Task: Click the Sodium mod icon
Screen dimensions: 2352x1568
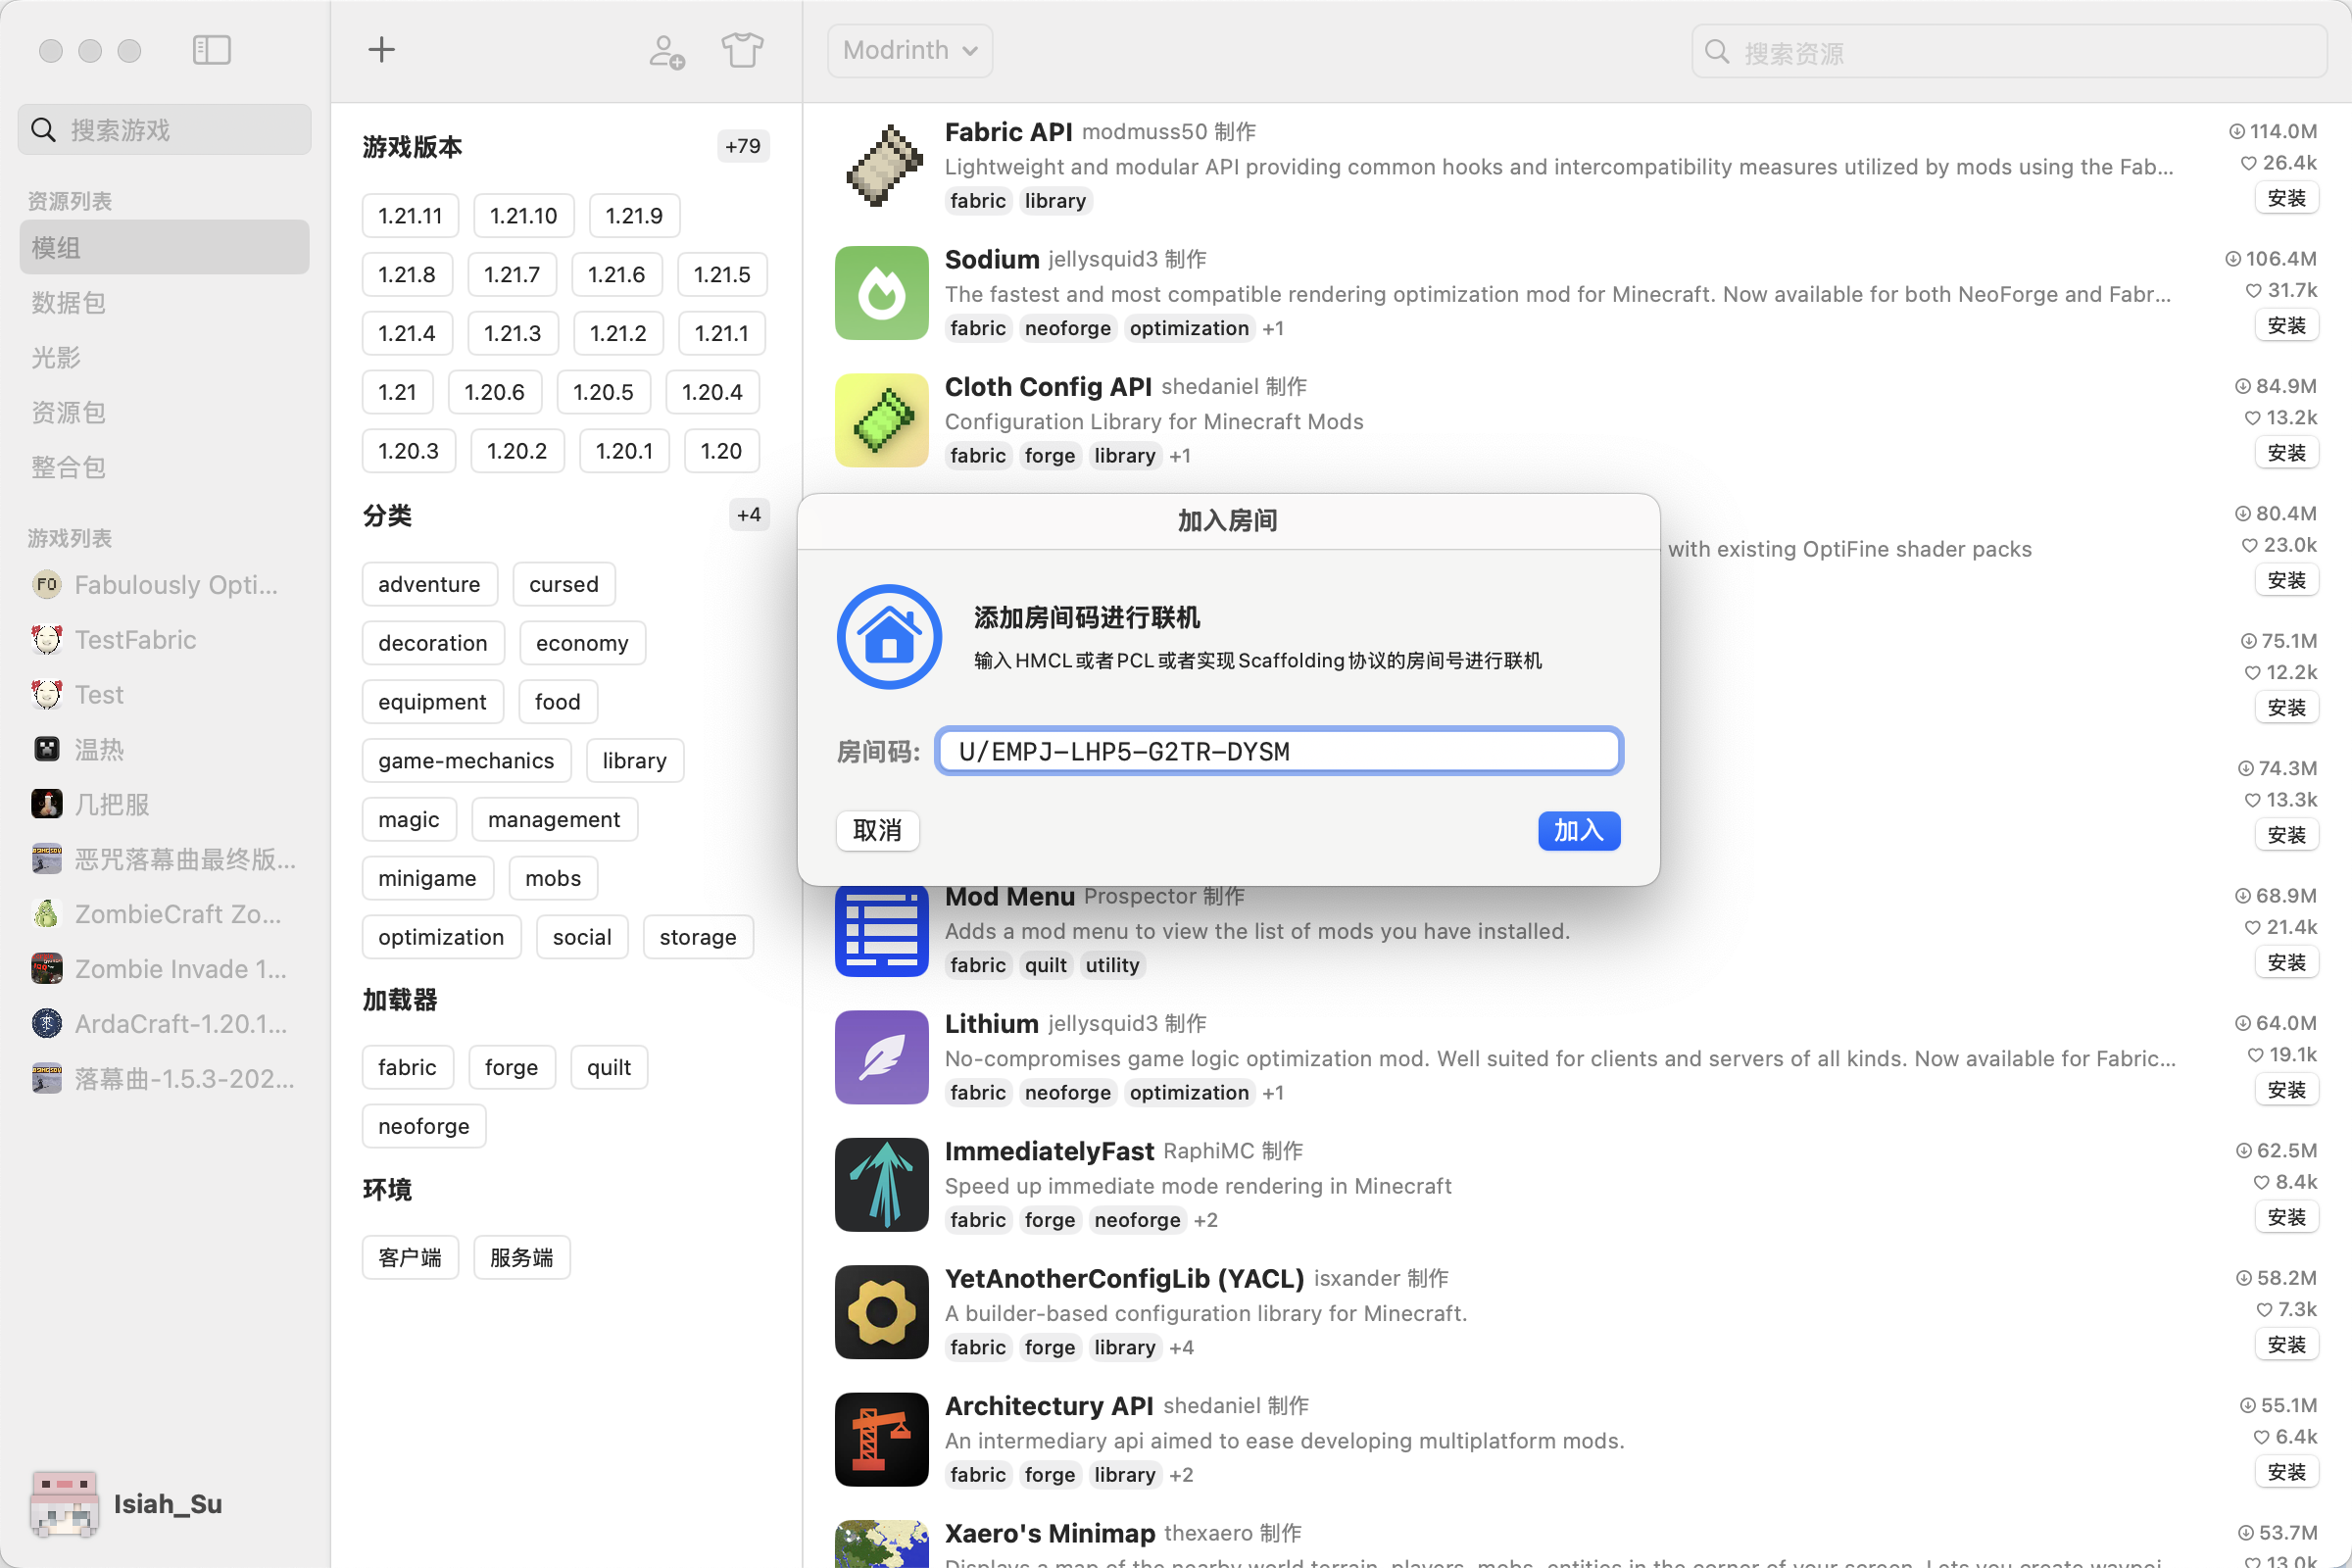Action: coord(881,293)
